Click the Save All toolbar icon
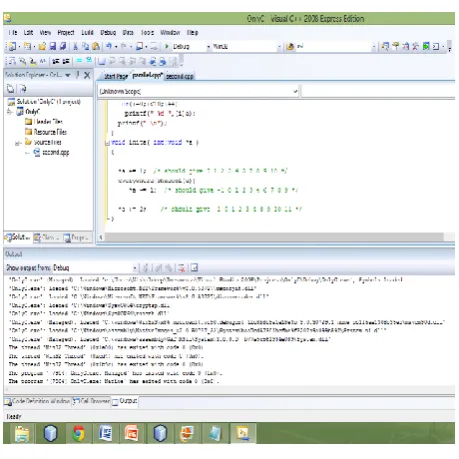Image resolution: width=459 pixels, height=459 pixels. coord(63,46)
